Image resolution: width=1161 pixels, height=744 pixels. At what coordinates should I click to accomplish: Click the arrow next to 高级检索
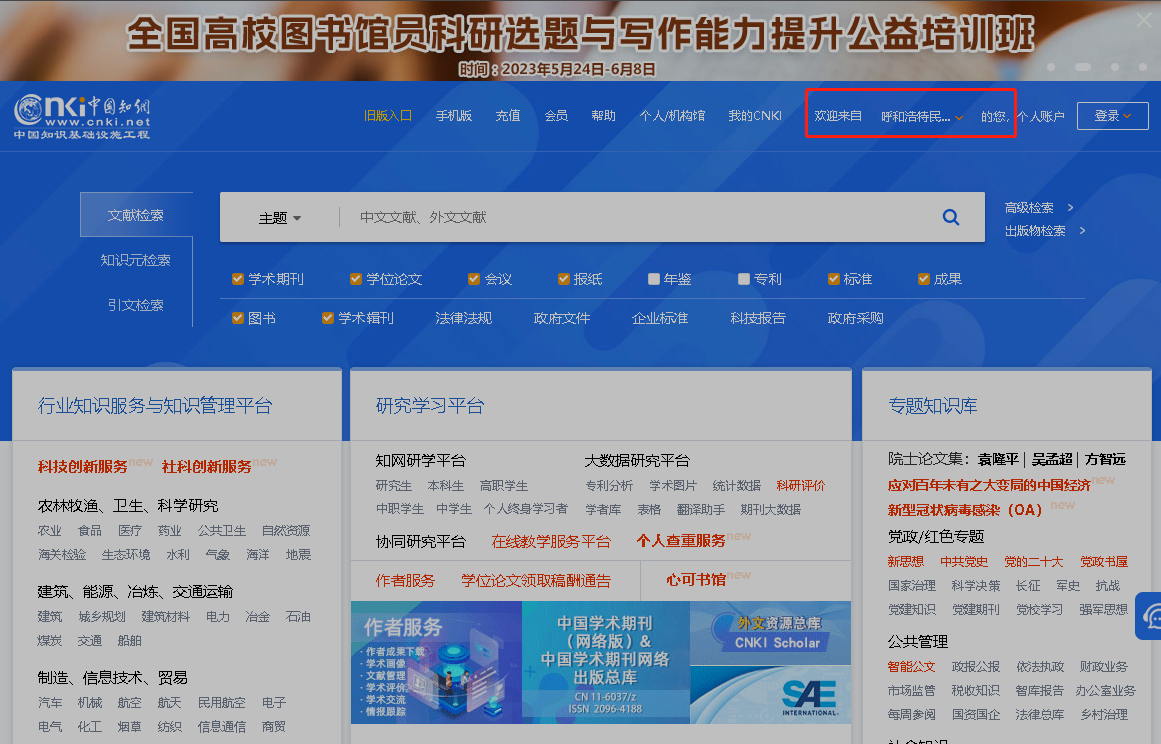(x=1070, y=208)
